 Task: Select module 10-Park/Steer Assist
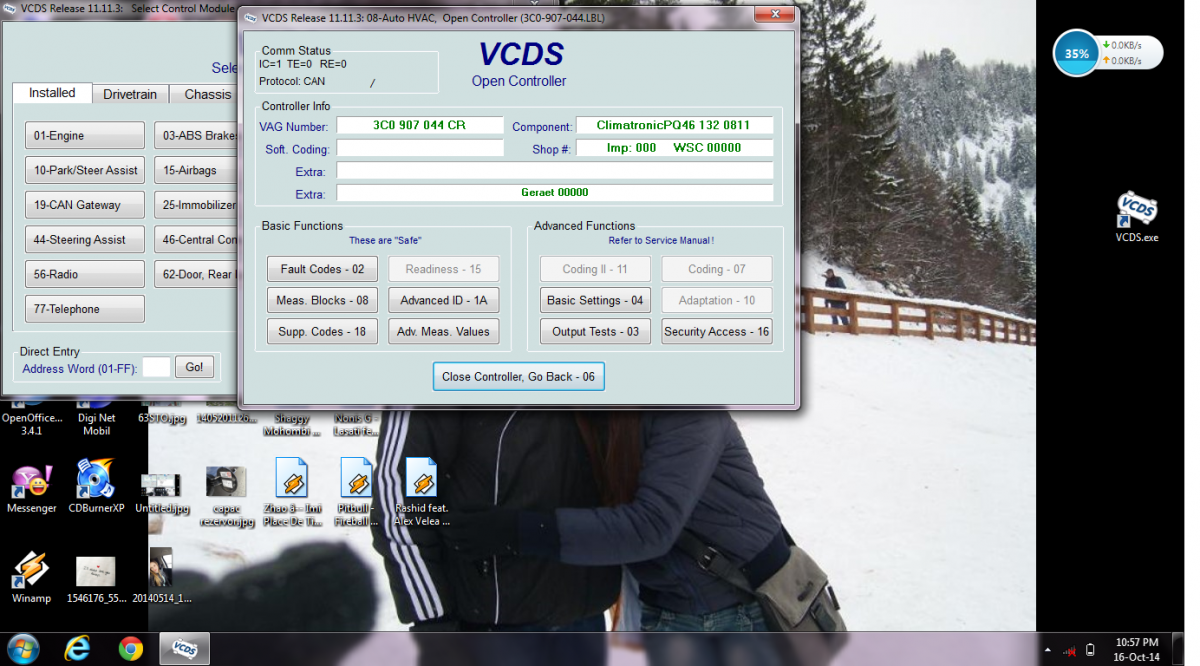point(85,170)
